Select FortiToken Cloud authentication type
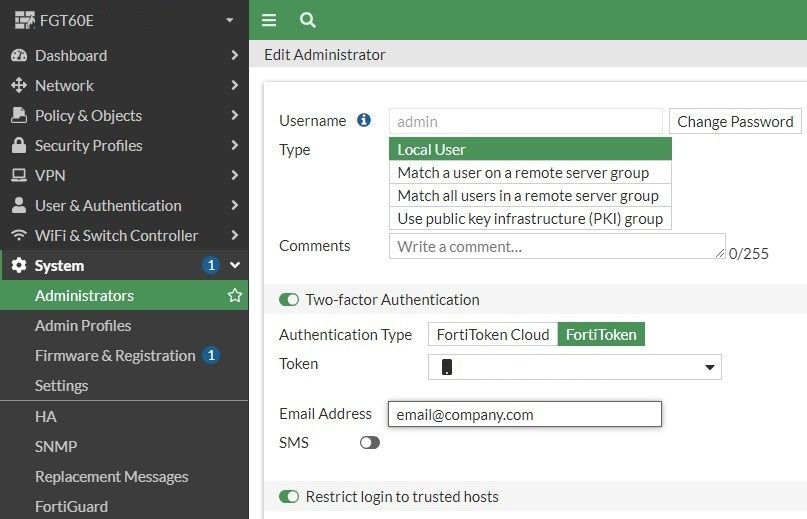 pyautogui.click(x=492, y=335)
